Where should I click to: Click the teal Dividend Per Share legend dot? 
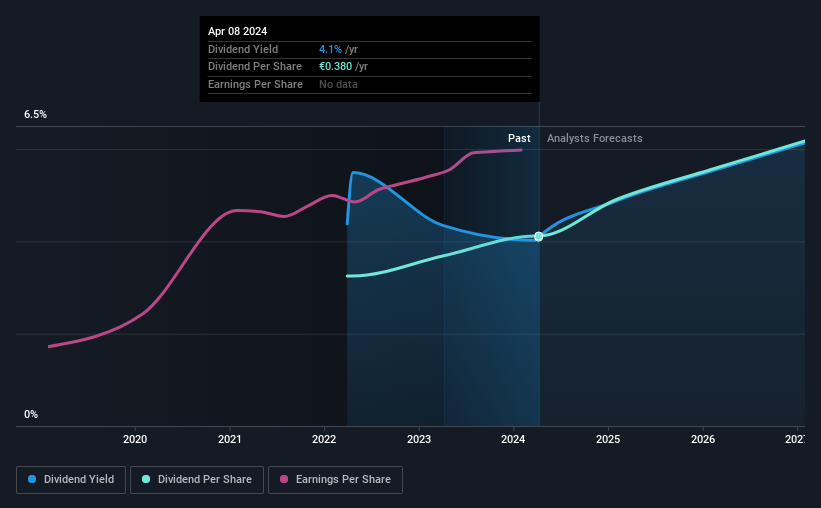click(146, 479)
